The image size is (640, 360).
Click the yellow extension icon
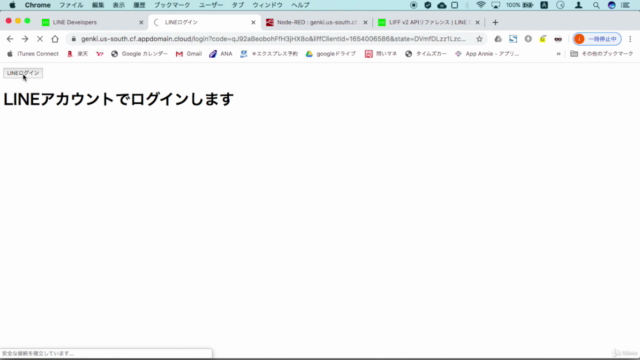point(543,39)
